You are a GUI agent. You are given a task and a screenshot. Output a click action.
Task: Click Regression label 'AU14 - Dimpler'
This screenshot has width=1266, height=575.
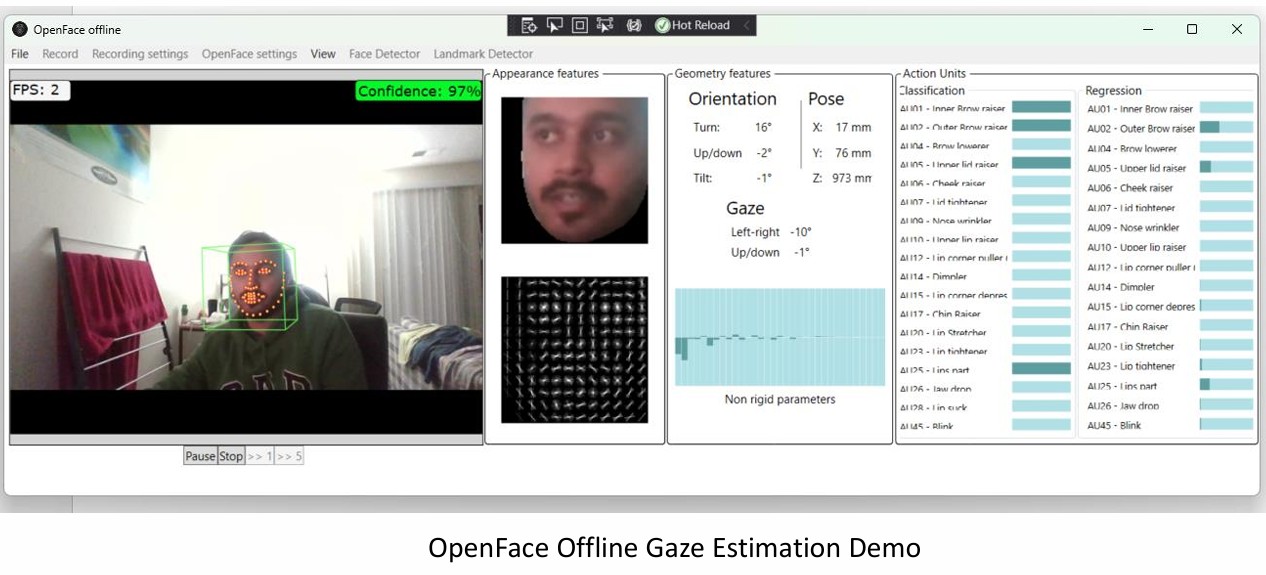click(1122, 287)
